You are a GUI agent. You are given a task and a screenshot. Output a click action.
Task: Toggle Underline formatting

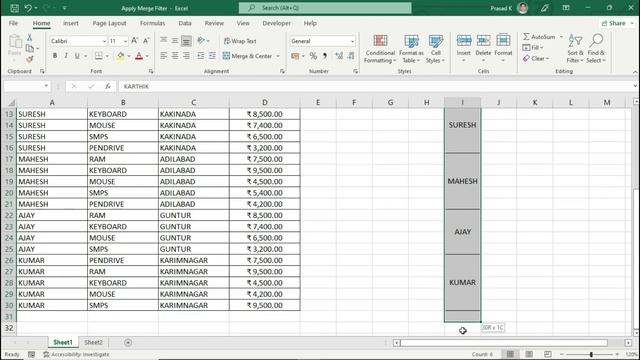coord(77,56)
